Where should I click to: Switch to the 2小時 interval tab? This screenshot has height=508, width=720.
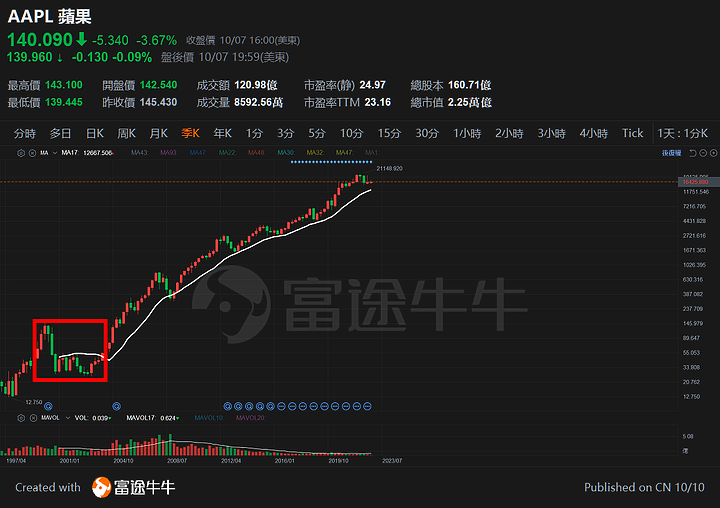[509, 134]
